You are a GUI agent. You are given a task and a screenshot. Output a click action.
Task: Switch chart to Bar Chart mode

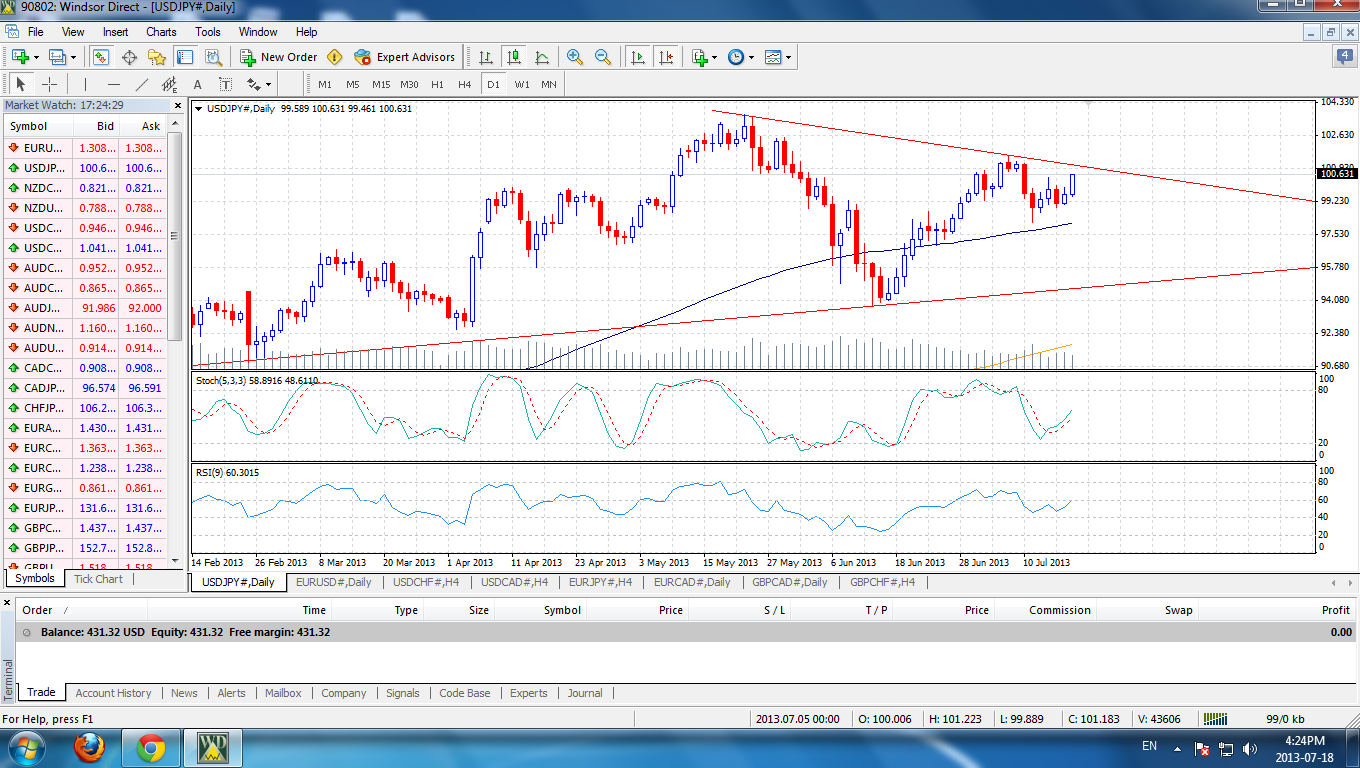click(486, 57)
